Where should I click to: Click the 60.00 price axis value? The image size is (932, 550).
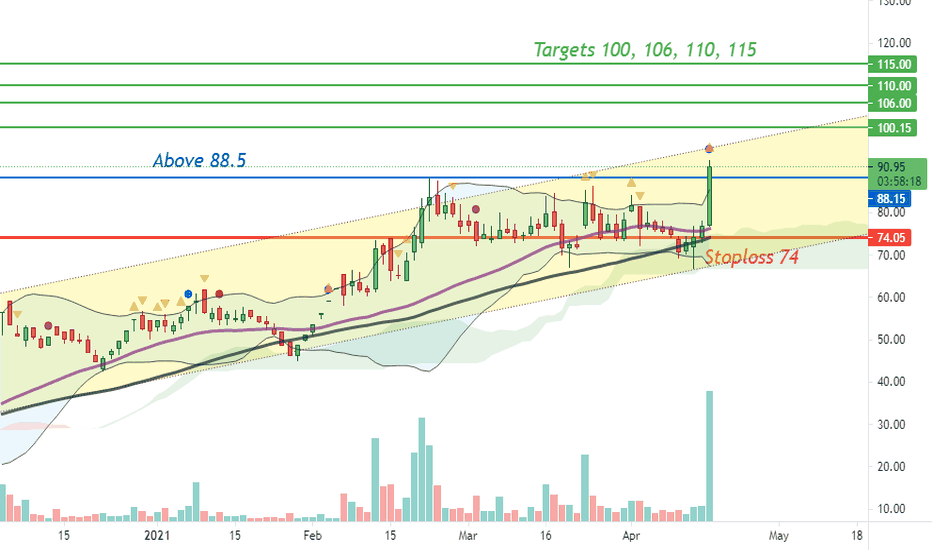click(891, 297)
